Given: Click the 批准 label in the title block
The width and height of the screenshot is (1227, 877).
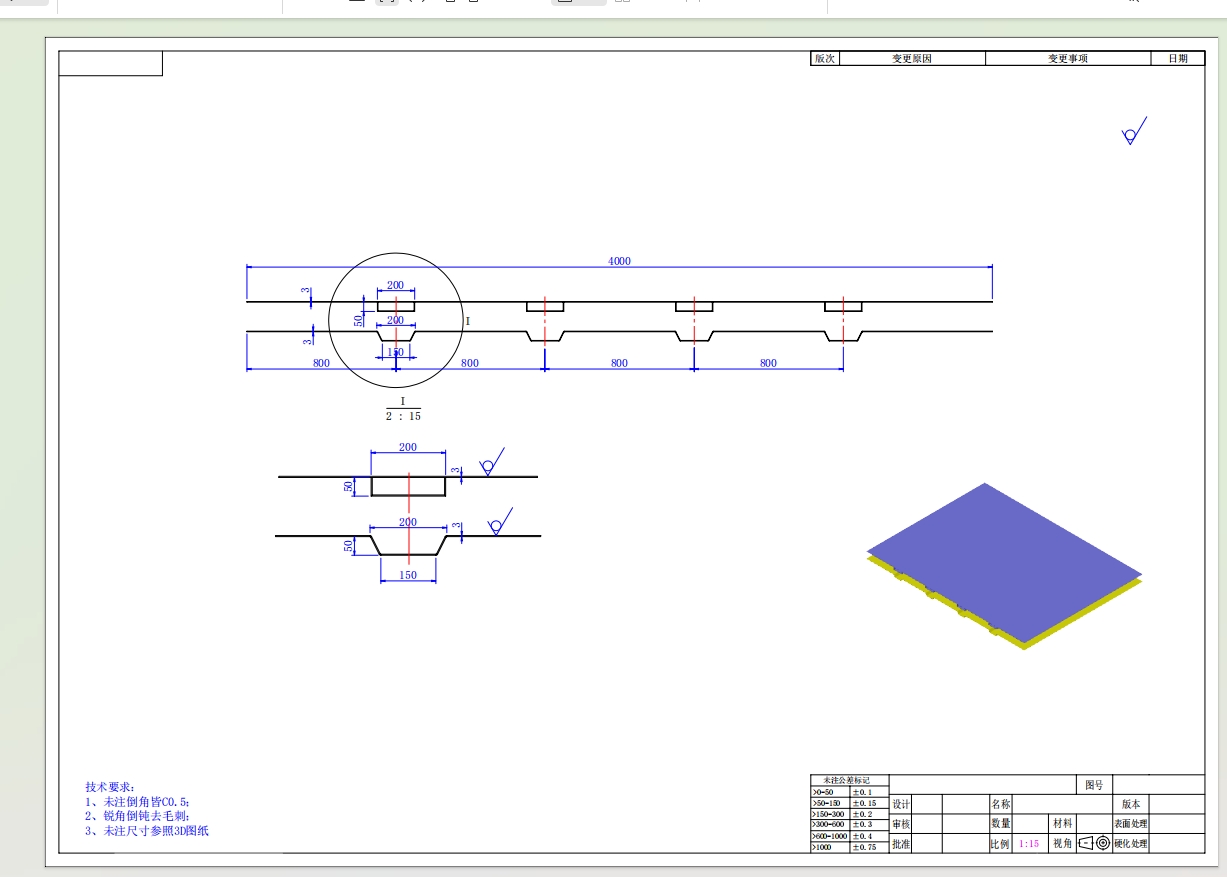Looking at the screenshot, I should click(x=901, y=843).
